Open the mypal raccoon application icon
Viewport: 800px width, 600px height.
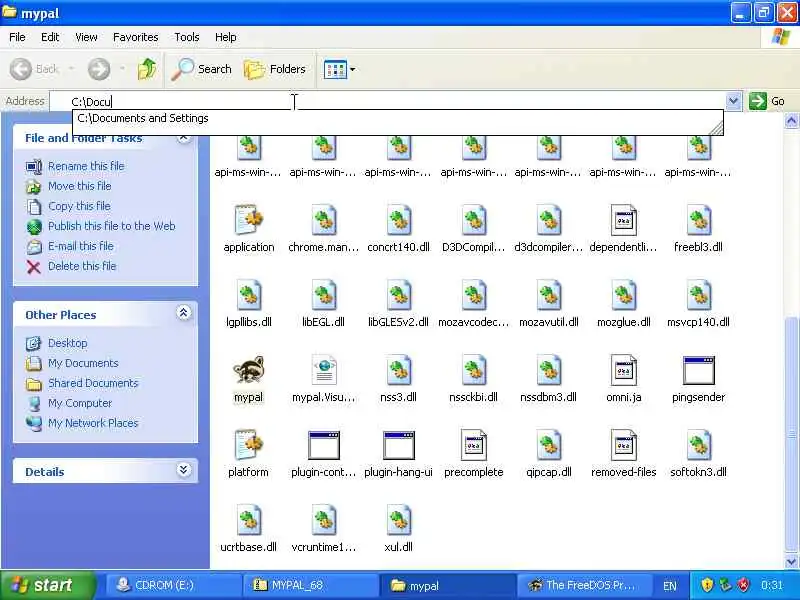pyautogui.click(x=248, y=370)
